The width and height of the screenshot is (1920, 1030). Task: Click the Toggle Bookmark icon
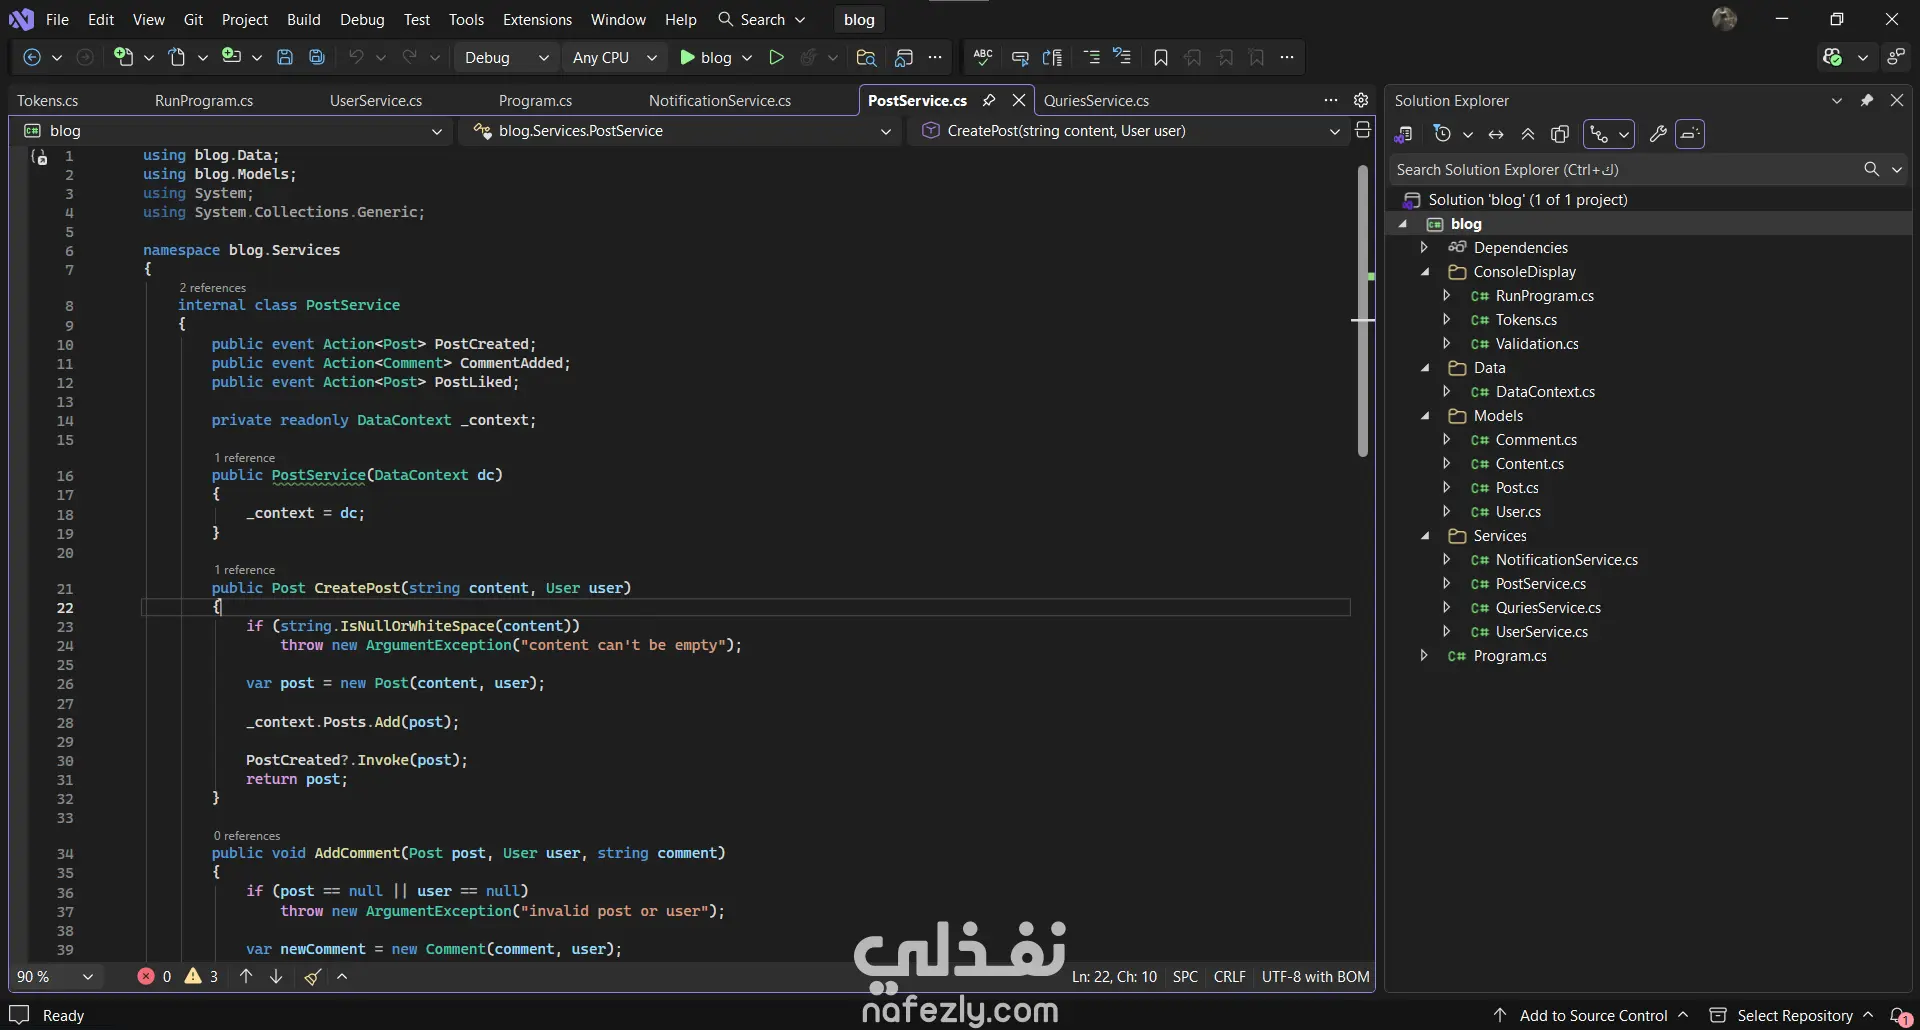tap(1160, 58)
